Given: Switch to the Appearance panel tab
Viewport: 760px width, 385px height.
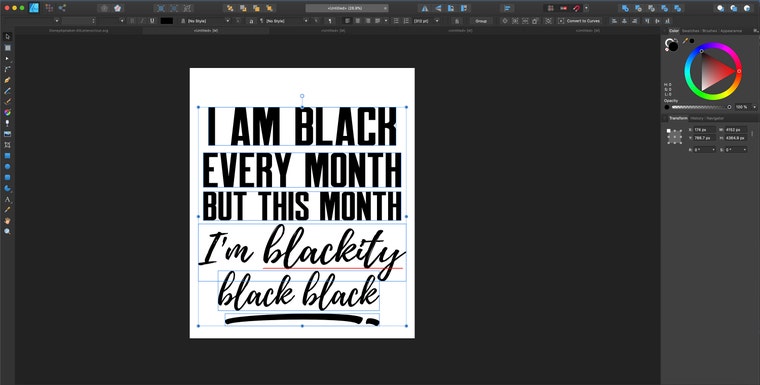Looking at the screenshot, I should point(731,31).
